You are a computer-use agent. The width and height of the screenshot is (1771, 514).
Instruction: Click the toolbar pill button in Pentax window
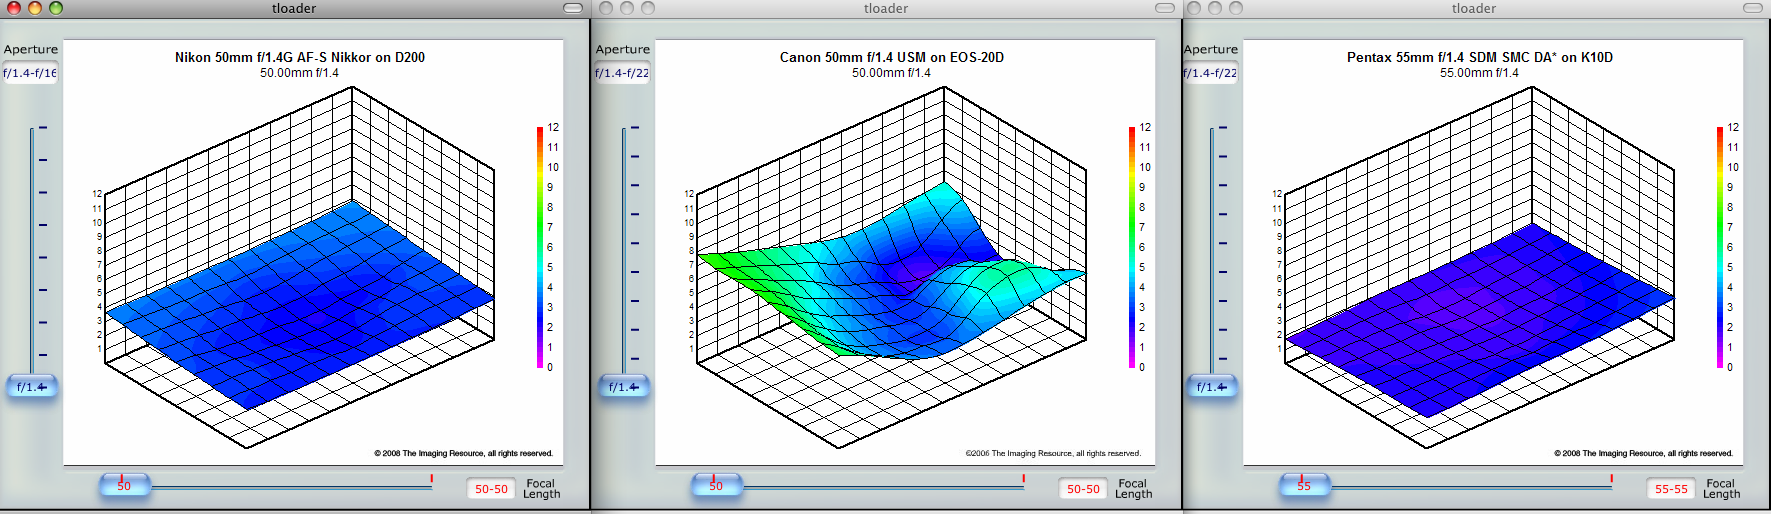click(1753, 8)
